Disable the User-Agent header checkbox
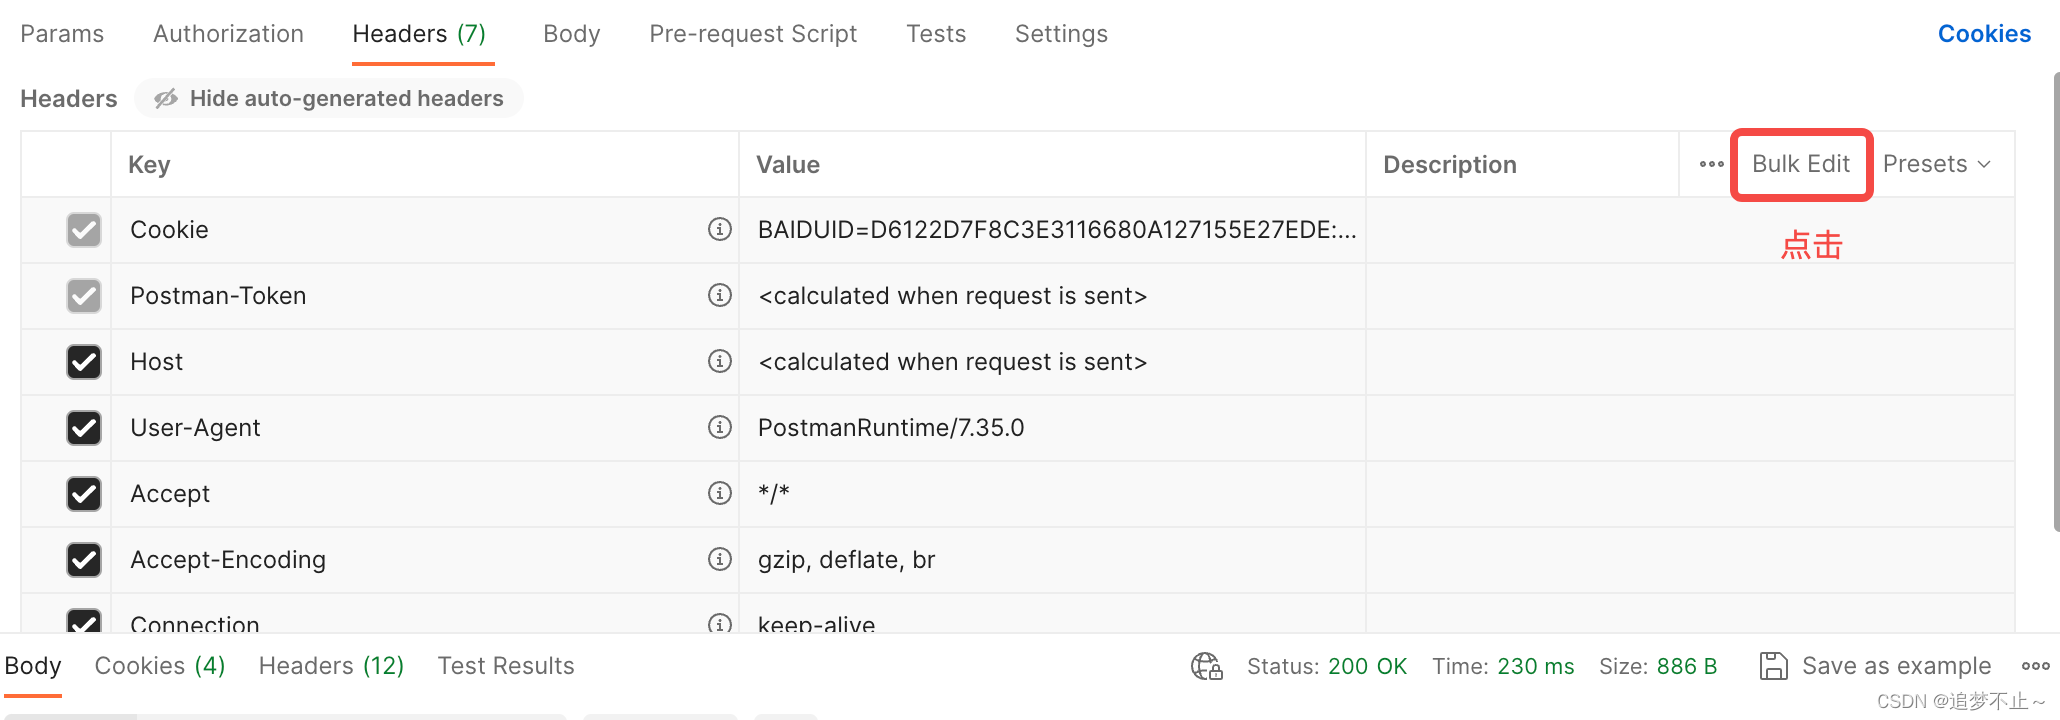This screenshot has width=2060, height=720. [x=84, y=428]
